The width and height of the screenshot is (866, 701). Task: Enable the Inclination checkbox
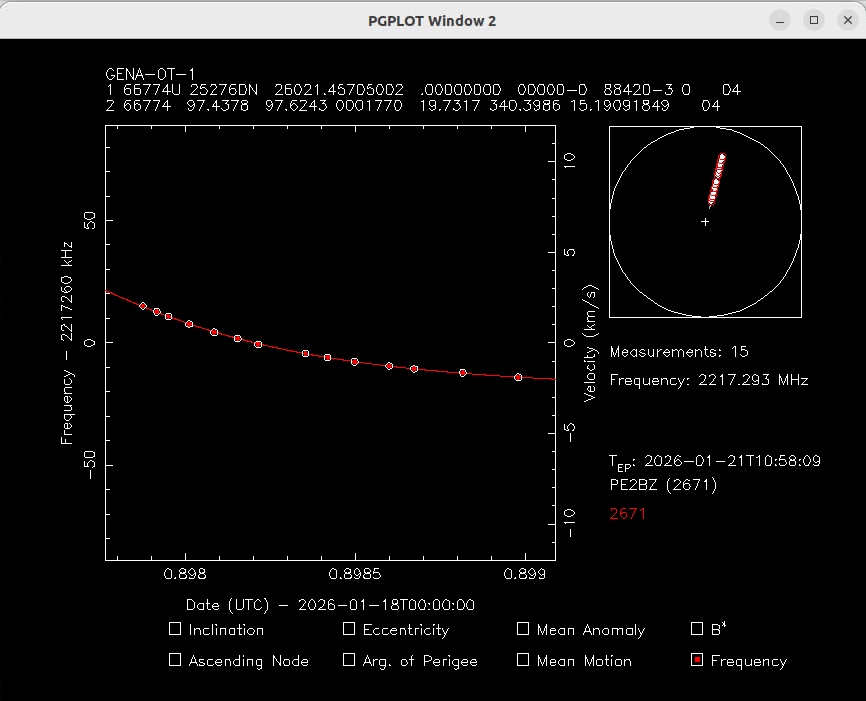click(175, 629)
